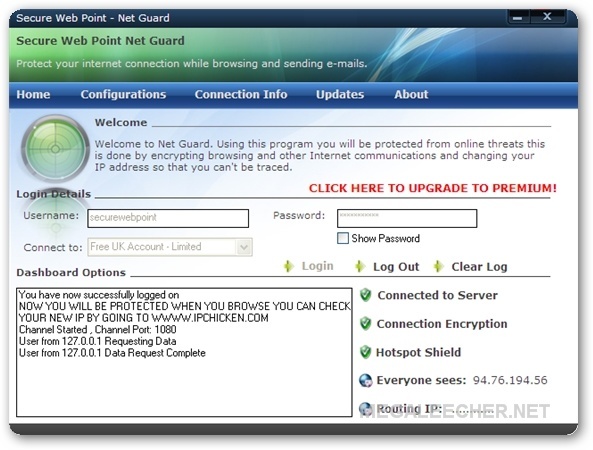Click inside the connection log text box
The width and height of the screenshot is (593, 450).
pyautogui.click(x=184, y=352)
